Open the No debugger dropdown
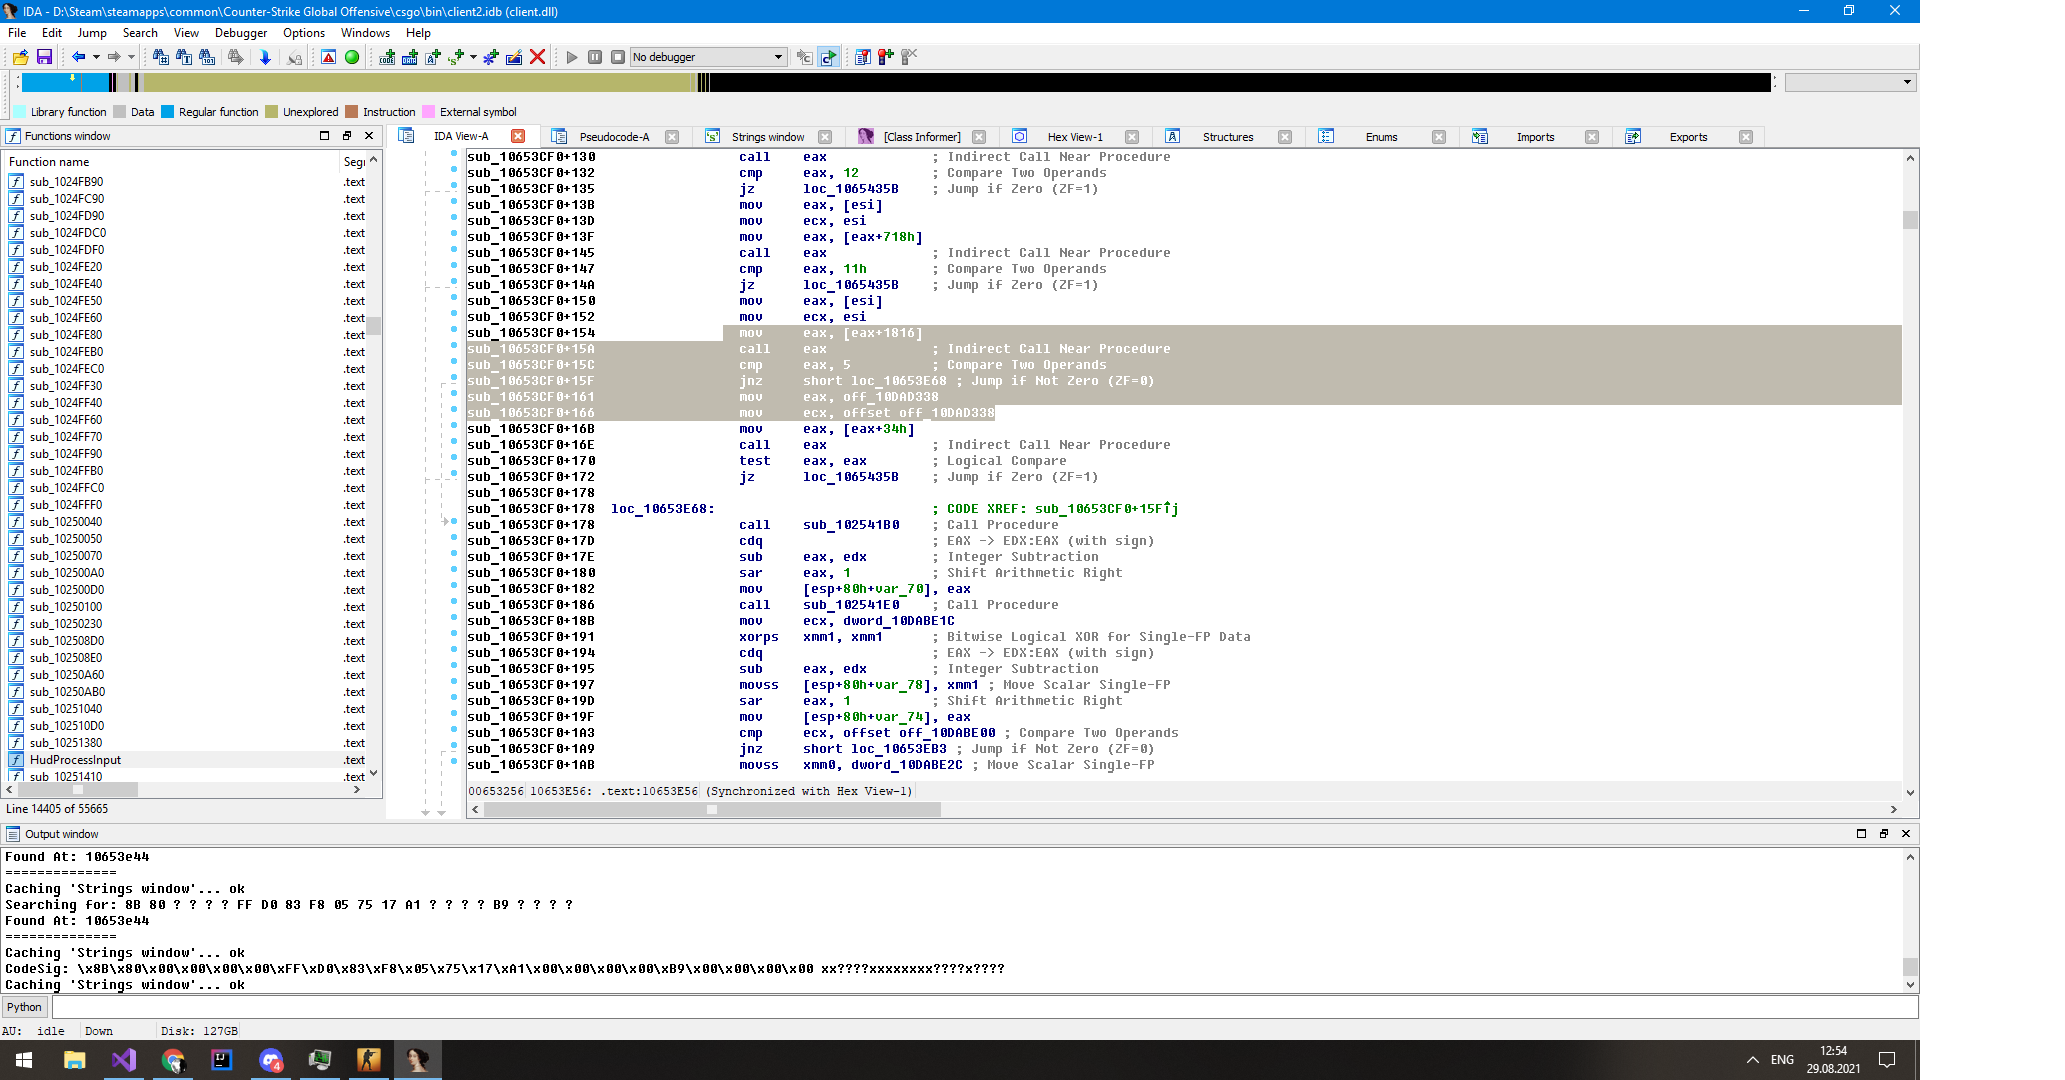Screen dimensions: 2065x1080 [708, 57]
